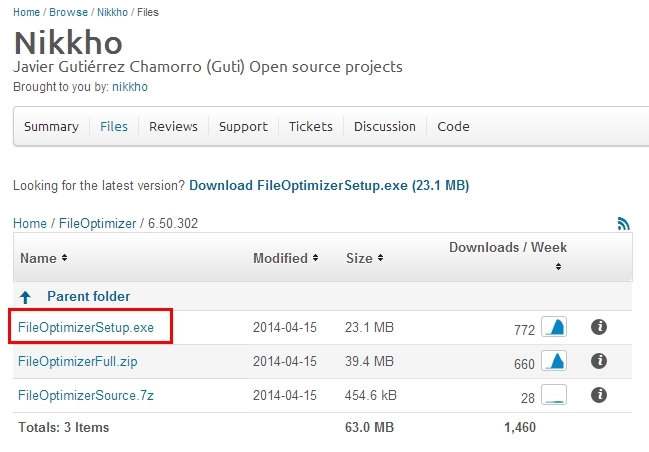Open info icon for FileOptimizerSource.7z
Screen dimensions: 649x452
(x=599, y=395)
